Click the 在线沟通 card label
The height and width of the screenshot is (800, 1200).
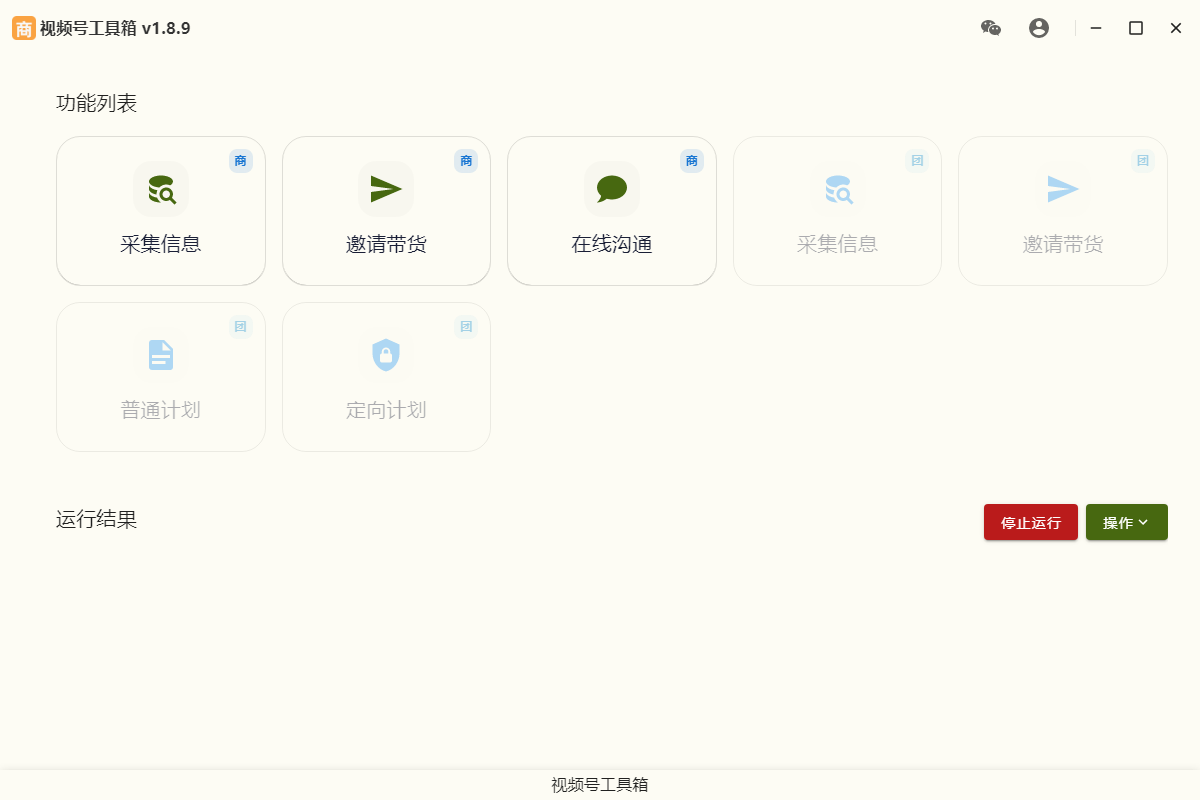tap(612, 244)
